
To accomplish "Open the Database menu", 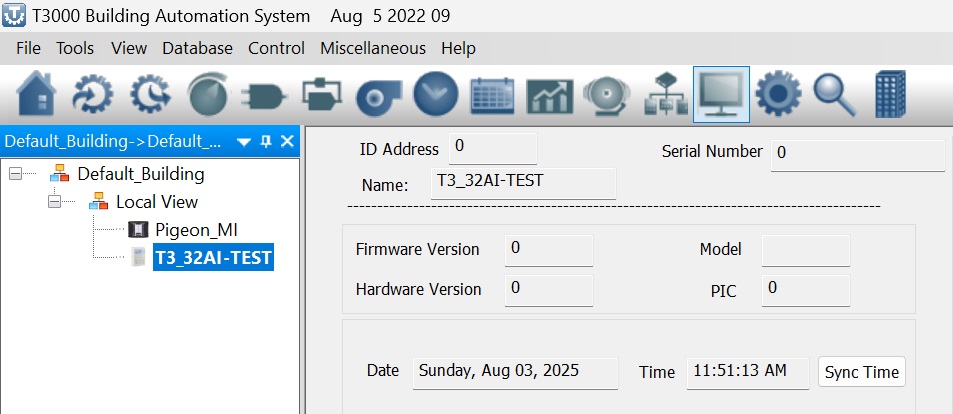I will click(198, 48).
